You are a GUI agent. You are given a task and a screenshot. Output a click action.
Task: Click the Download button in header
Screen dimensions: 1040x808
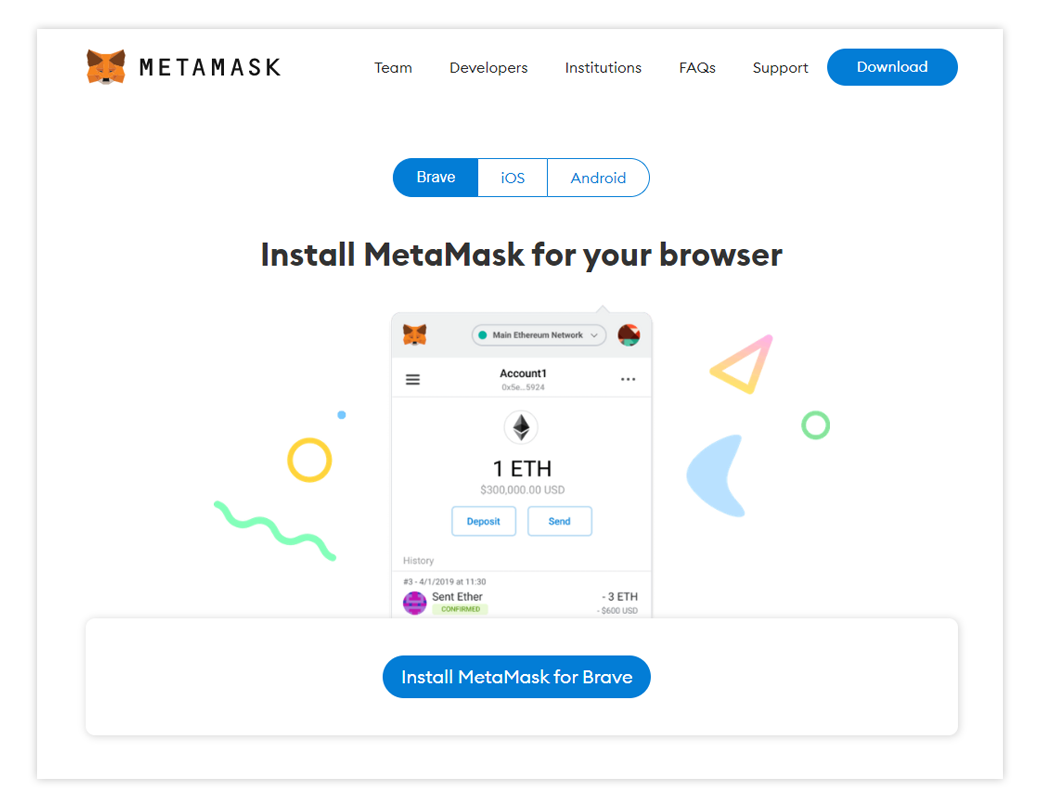point(892,67)
